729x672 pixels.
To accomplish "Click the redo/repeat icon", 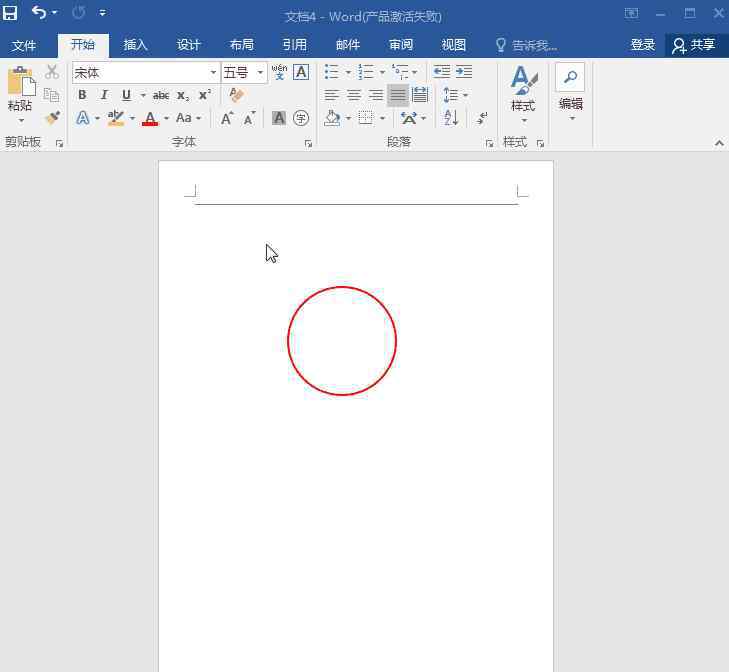I will 79,13.
